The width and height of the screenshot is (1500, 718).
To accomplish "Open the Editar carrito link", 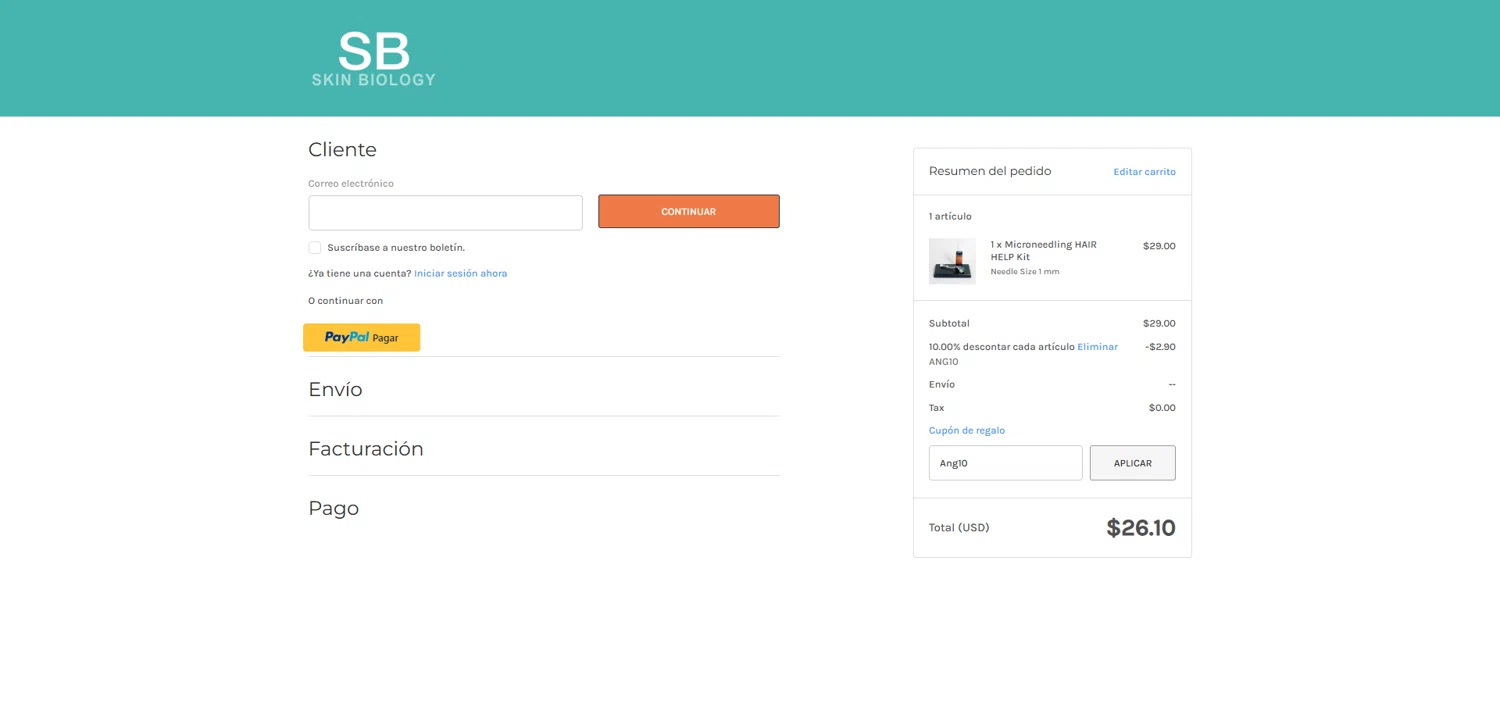I will [x=1144, y=172].
